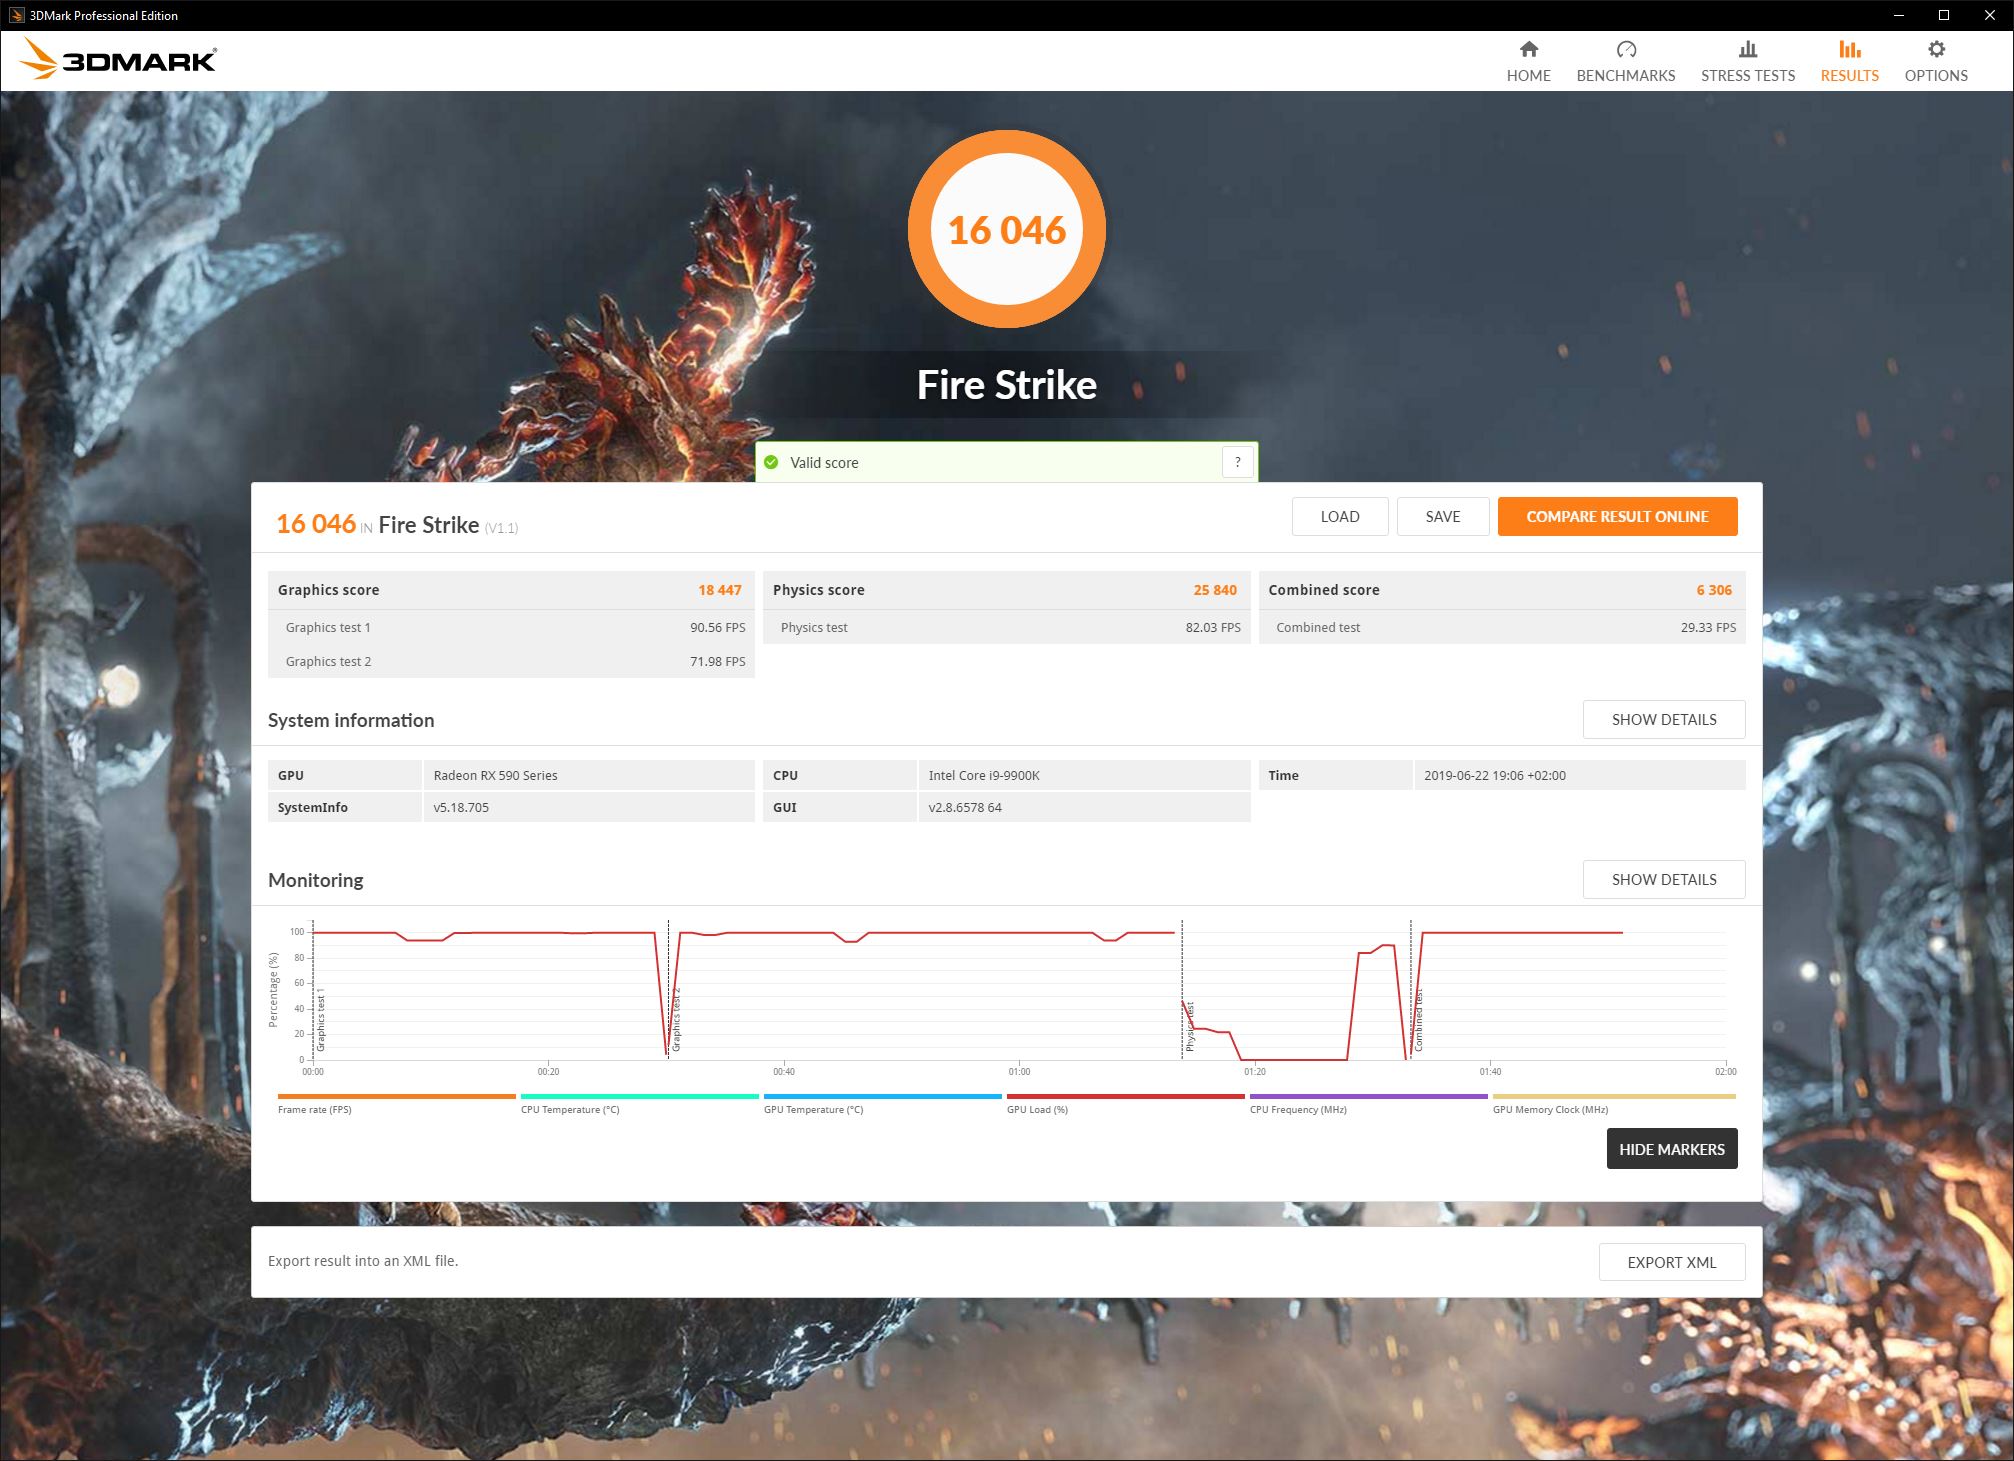Switch to BENCHMARKS tab label
2014x1461 pixels.
point(1625,76)
